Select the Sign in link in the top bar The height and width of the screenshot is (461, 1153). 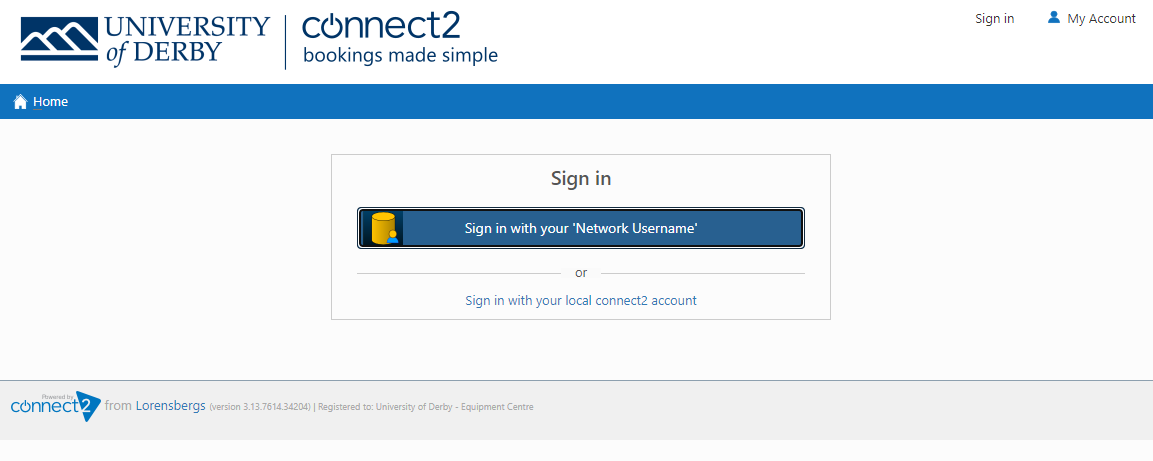(x=994, y=18)
